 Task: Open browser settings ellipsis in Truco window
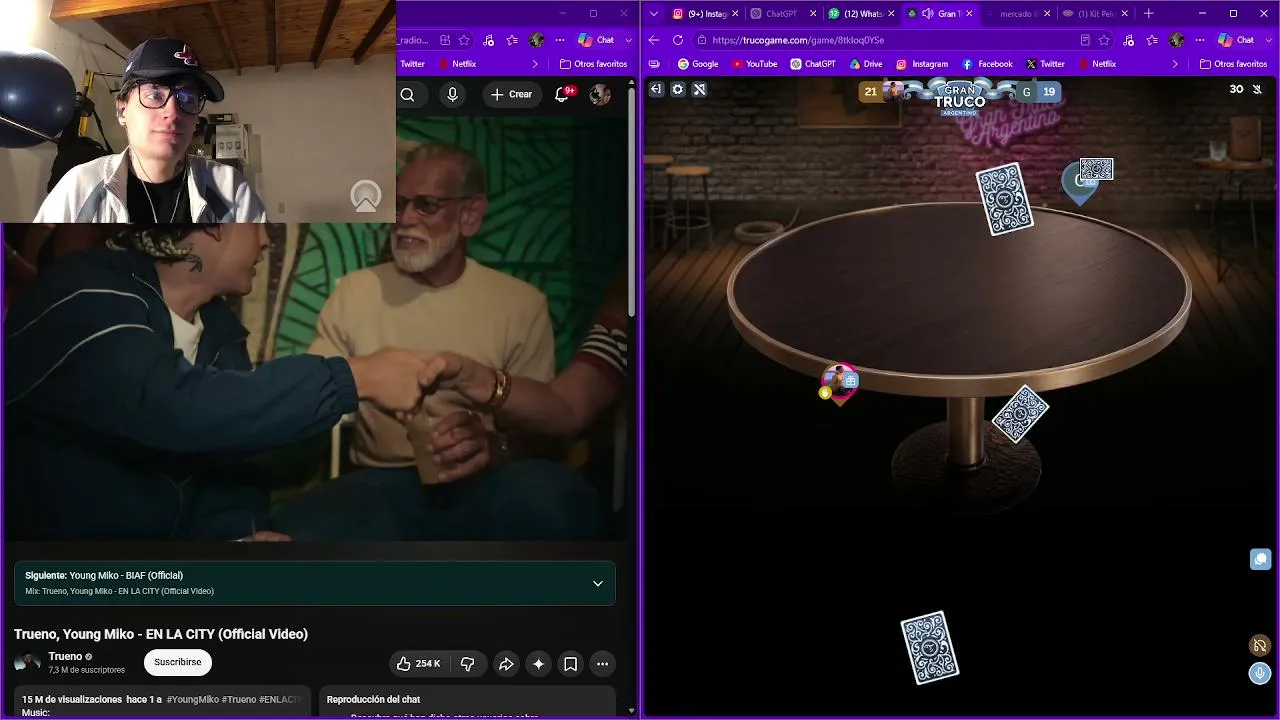point(1200,40)
